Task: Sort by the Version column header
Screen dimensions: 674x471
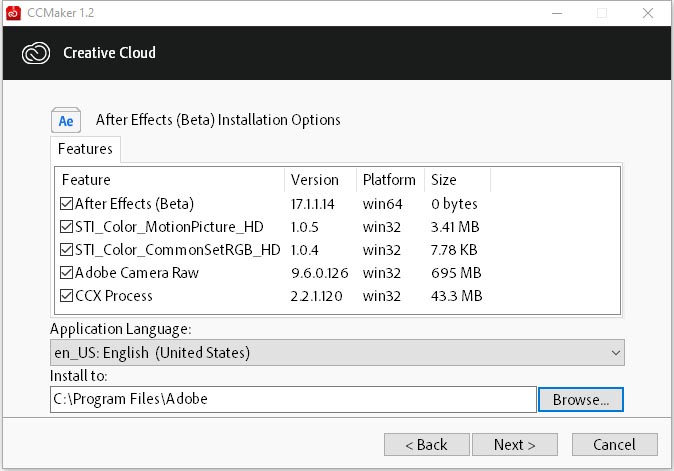Action: 320,180
